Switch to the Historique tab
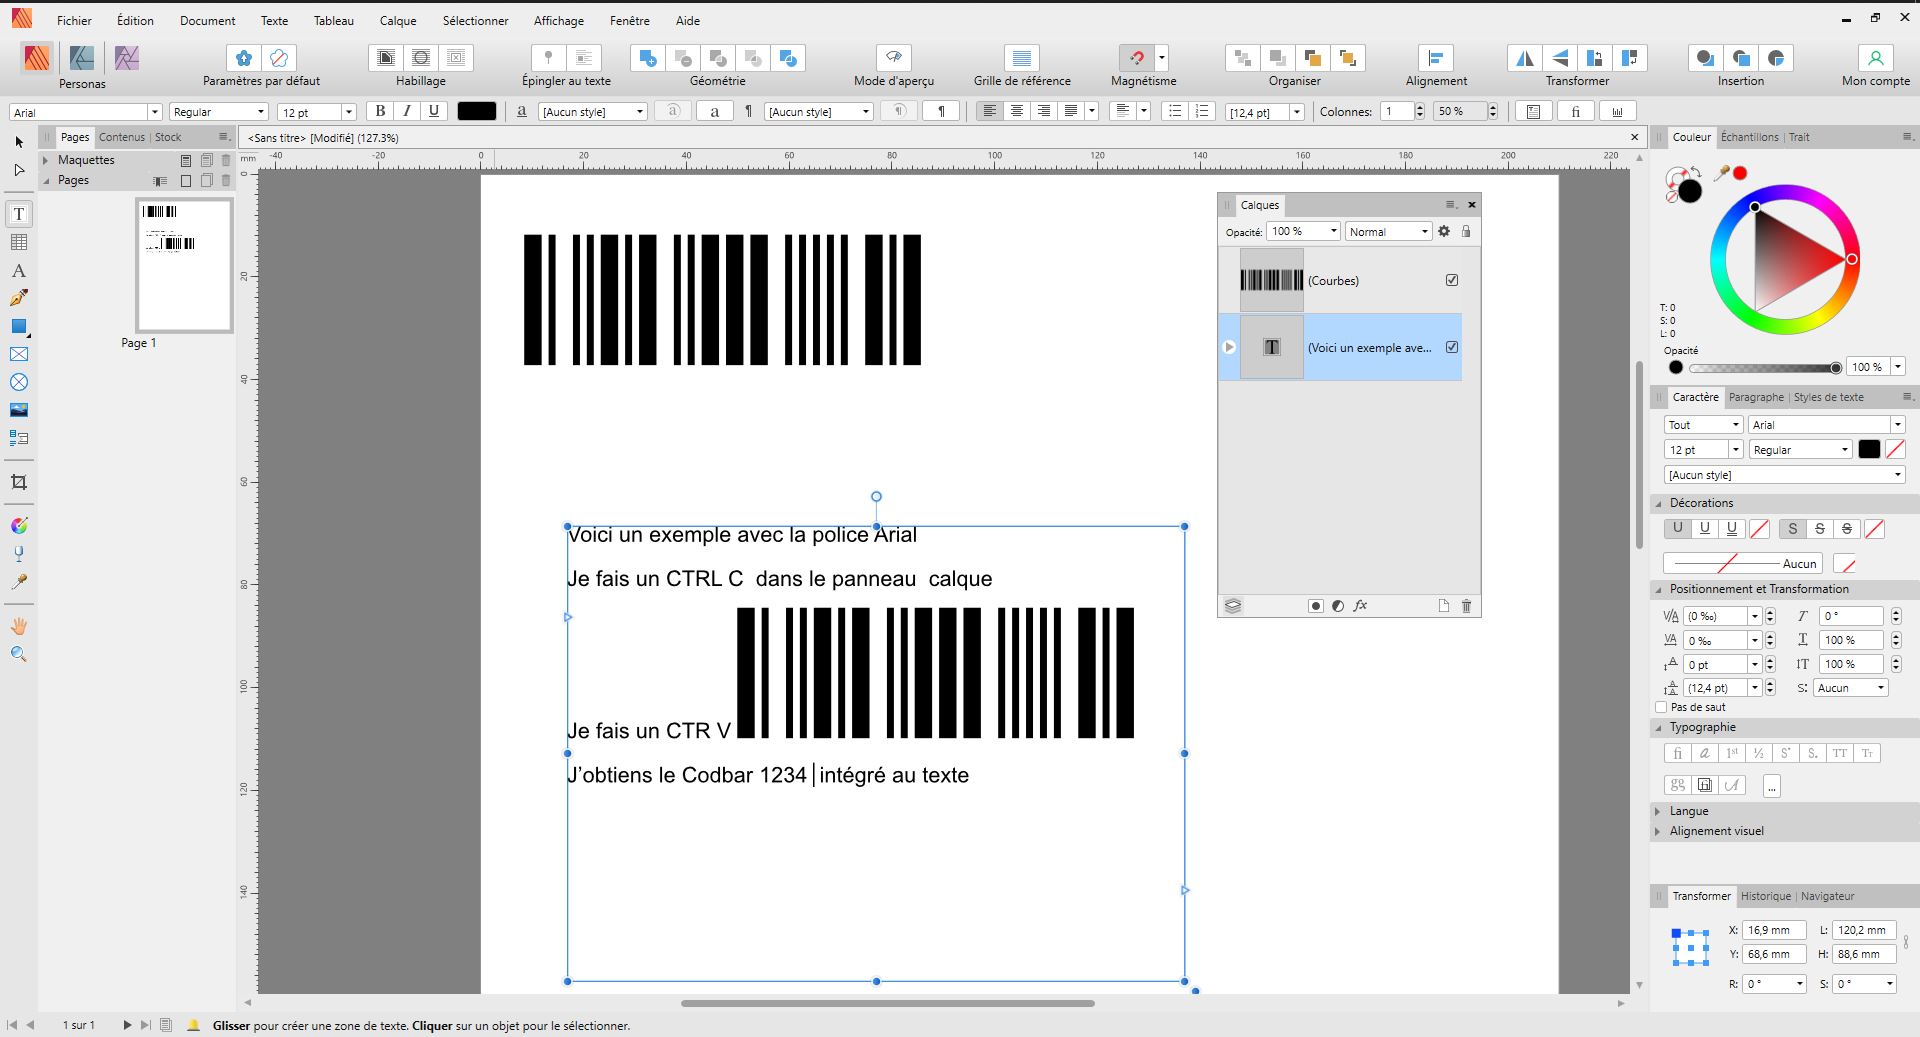The height and width of the screenshot is (1037, 1920). 1765,896
